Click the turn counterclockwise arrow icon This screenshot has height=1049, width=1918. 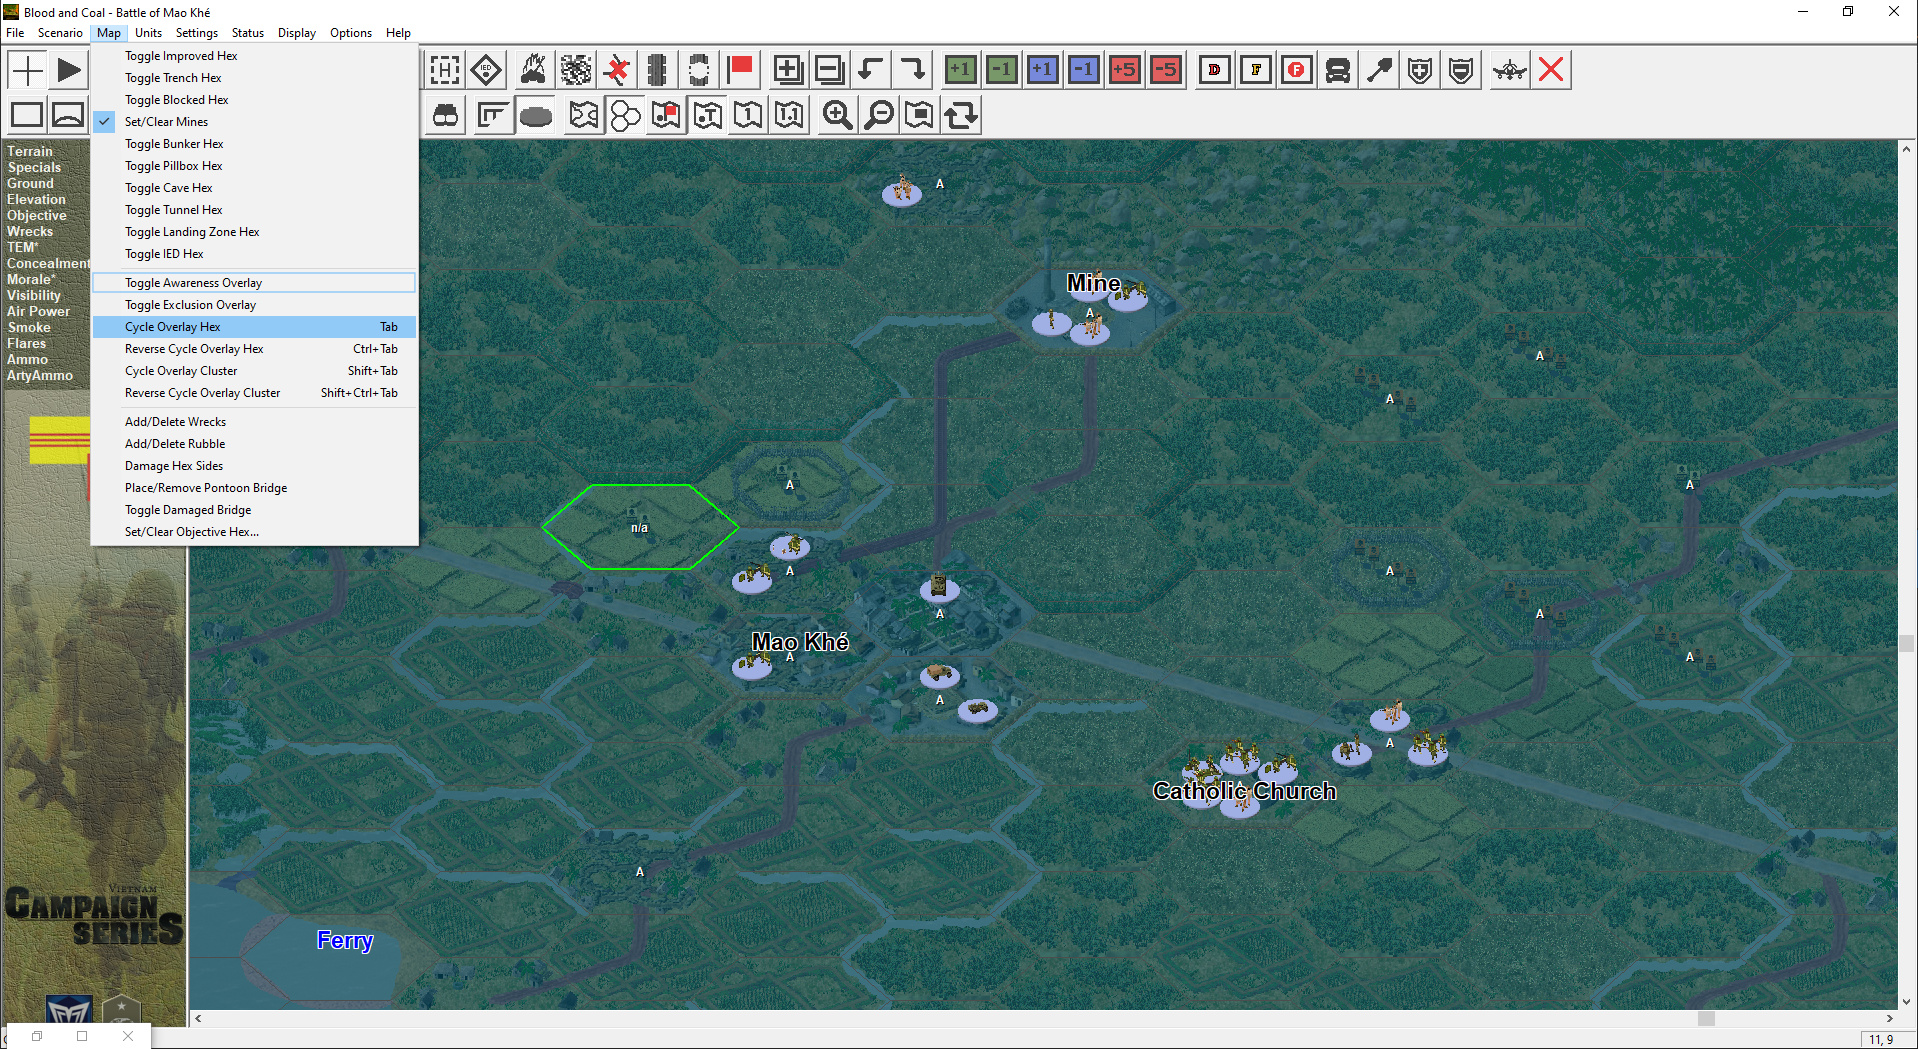click(871, 70)
